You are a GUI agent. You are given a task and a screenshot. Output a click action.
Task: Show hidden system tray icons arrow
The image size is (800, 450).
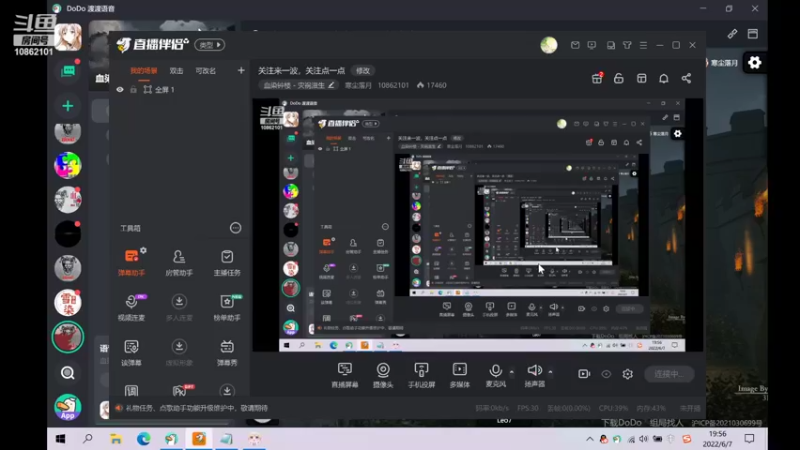tap(589, 439)
